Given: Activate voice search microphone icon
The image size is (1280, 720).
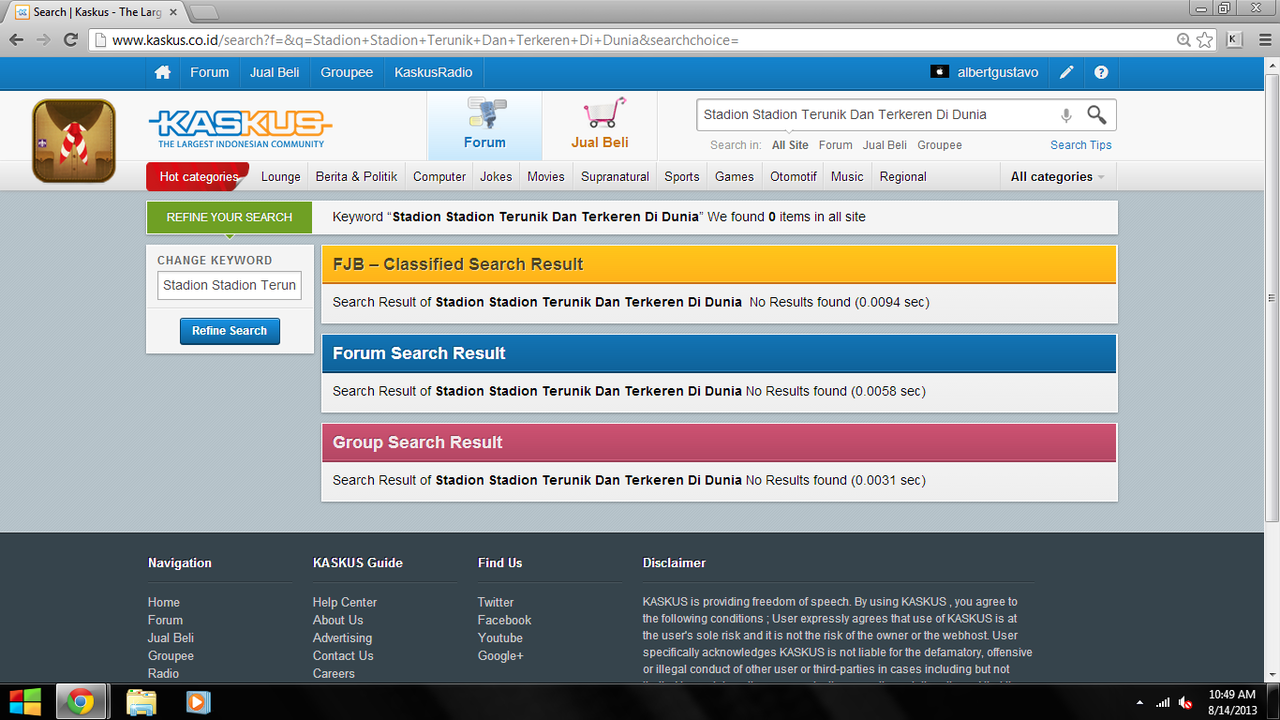Looking at the screenshot, I should 1066,116.
